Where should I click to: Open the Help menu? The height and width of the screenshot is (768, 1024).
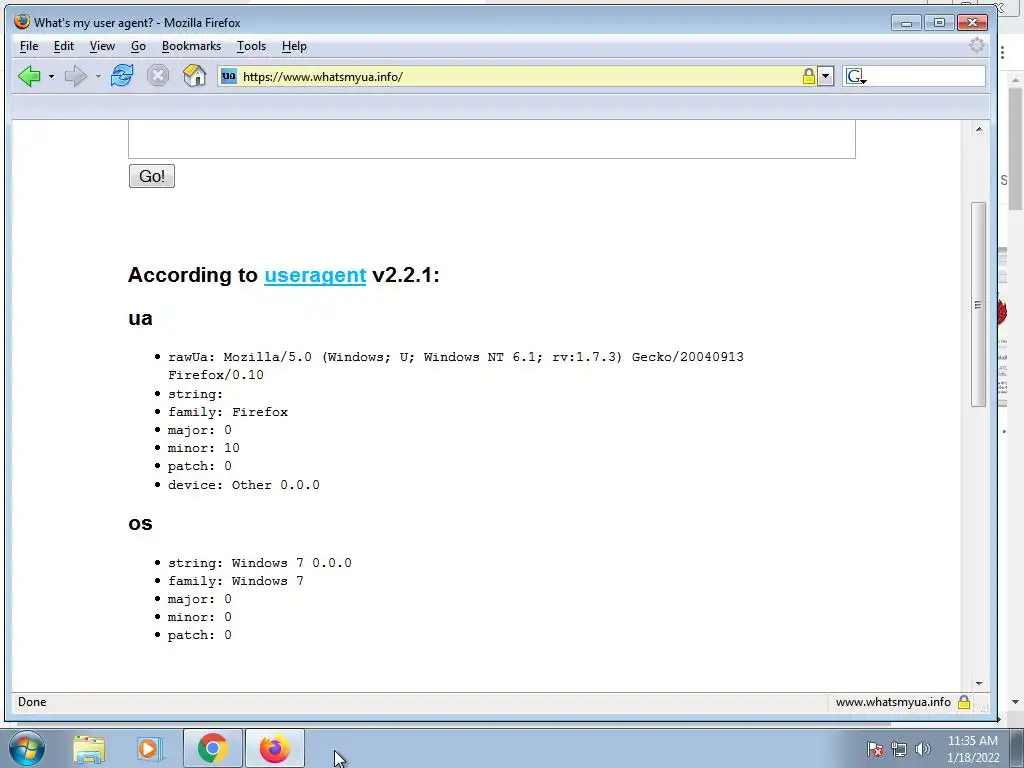[294, 46]
